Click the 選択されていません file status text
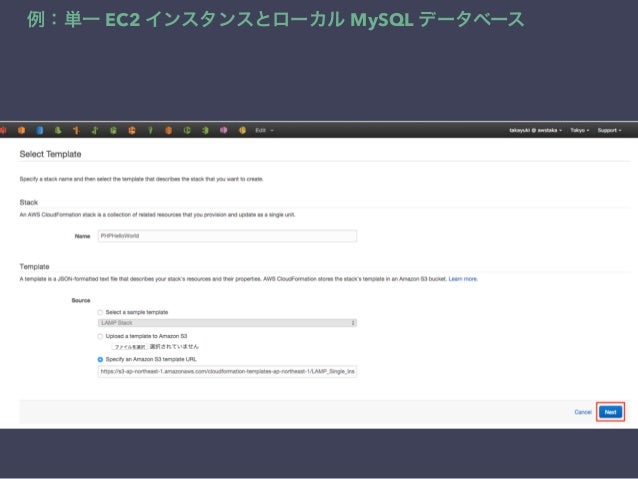The height and width of the screenshot is (479, 638). [174, 347]
